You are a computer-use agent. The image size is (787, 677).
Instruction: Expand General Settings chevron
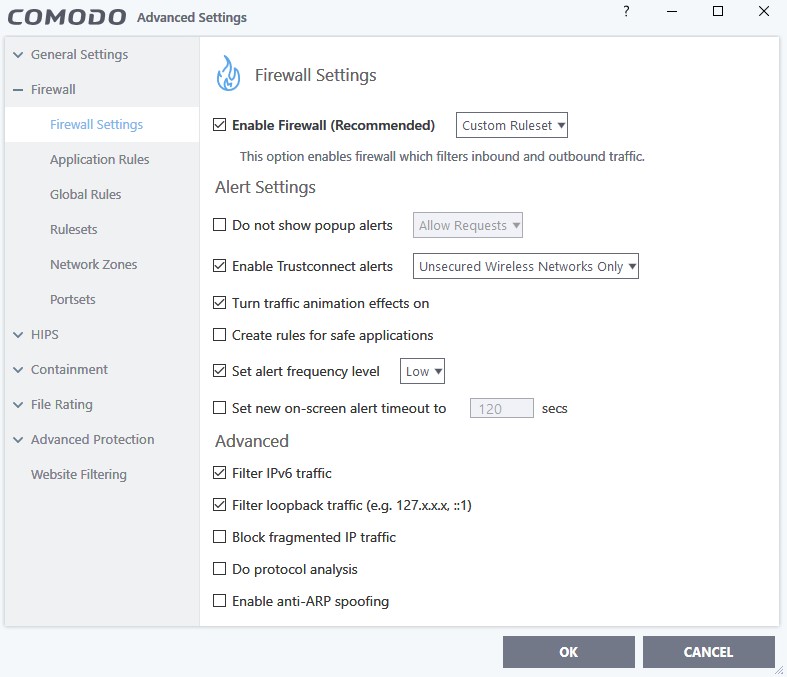pos(18,55)
